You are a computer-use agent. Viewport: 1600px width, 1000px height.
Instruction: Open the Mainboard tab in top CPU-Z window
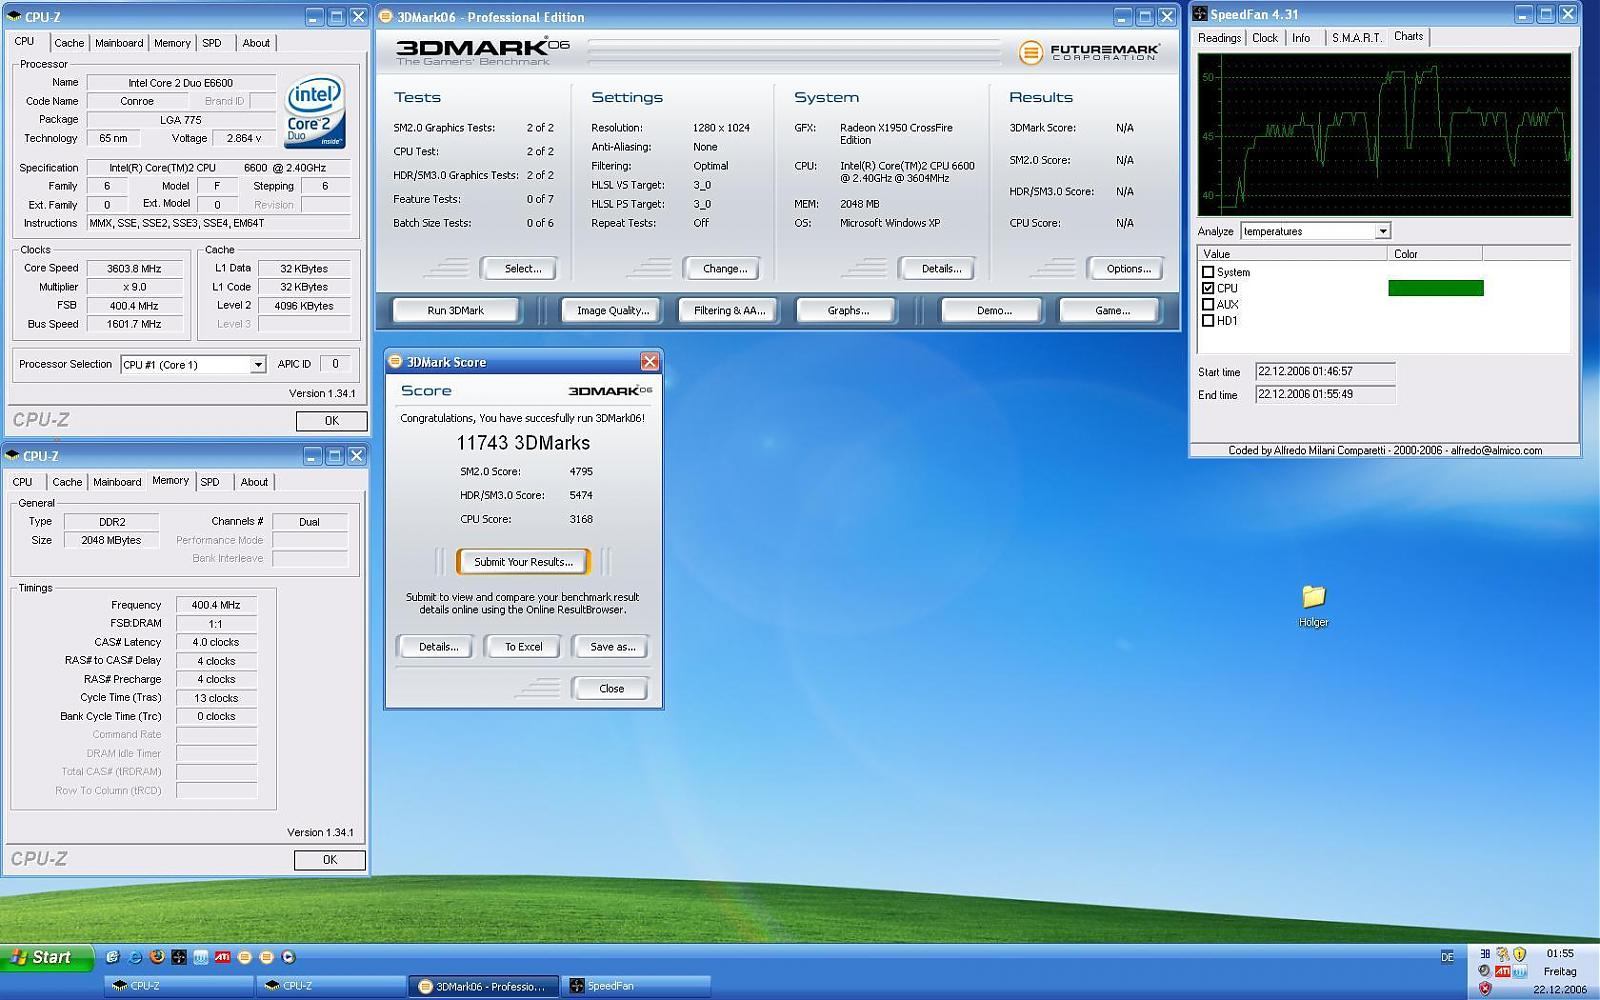(119, 43)
